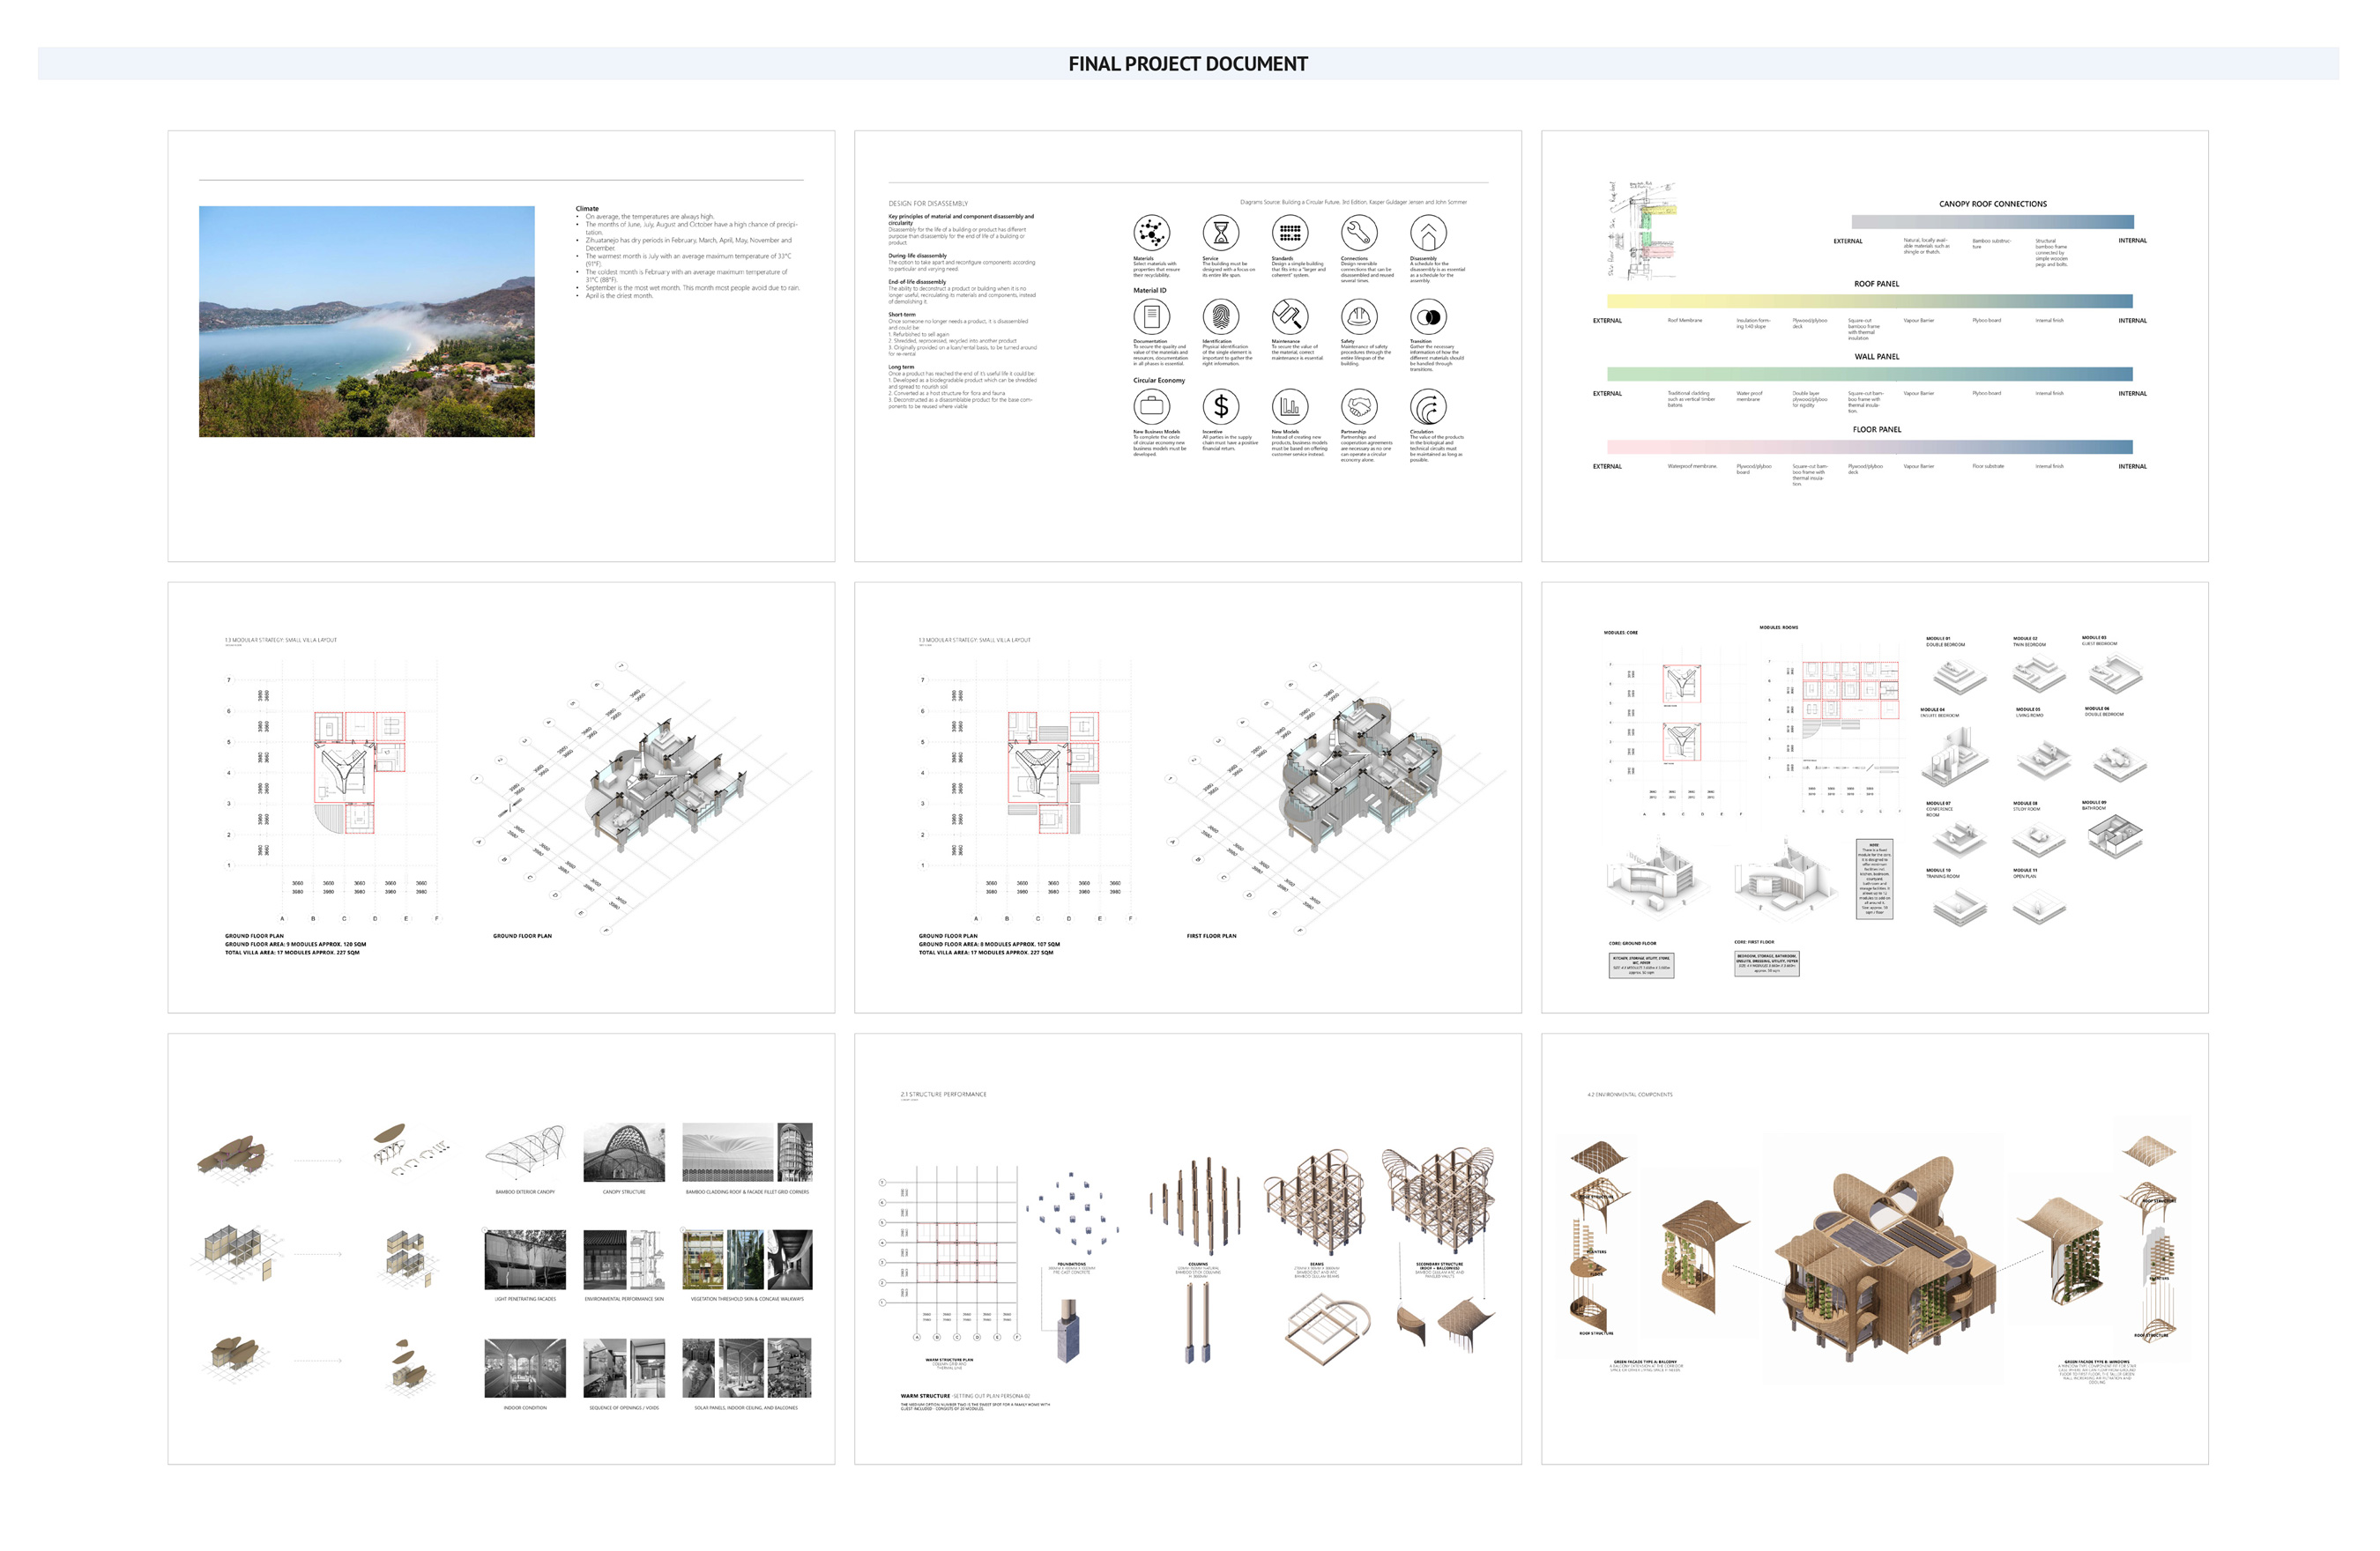Click the Building a Circular Future source credit

coord(1354,203)
